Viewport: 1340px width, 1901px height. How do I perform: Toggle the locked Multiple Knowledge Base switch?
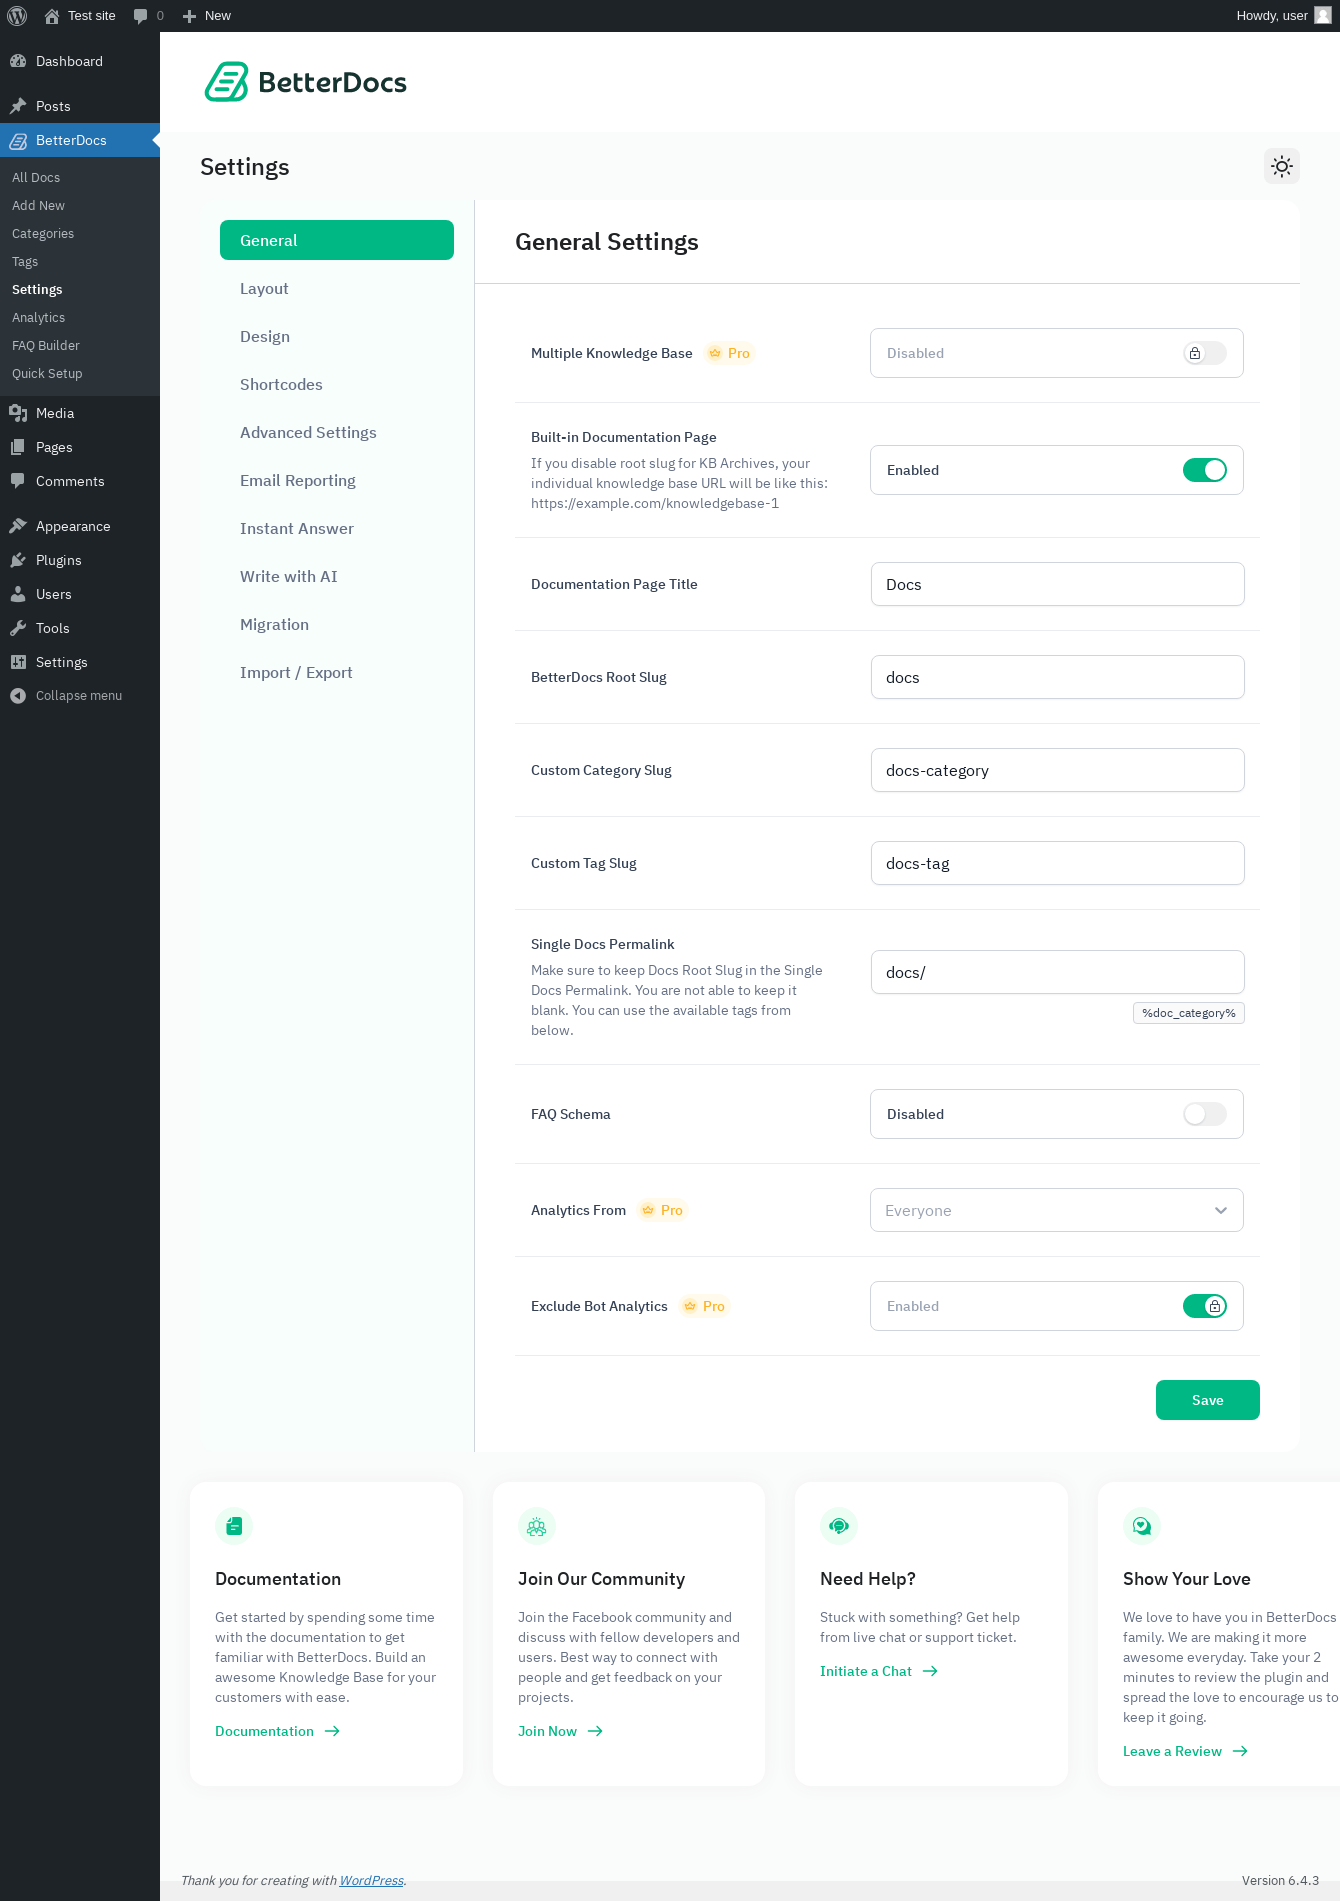click(1204, 353)
